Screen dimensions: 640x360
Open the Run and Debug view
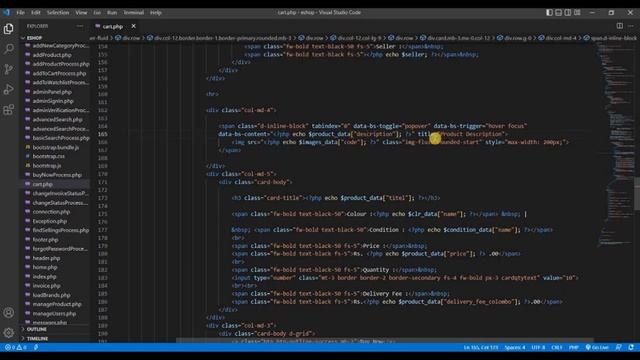tap(9, 89)
